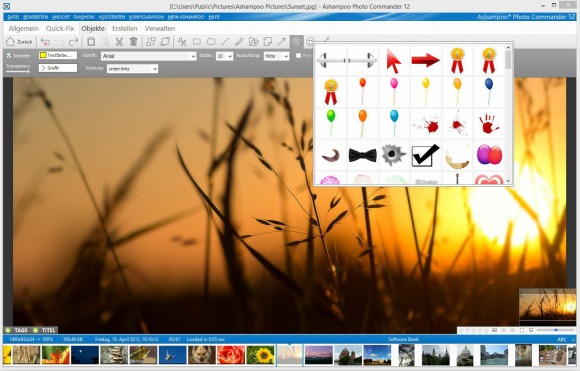
Task: Insert the pink balloon clipart
Action: click(394, 92)
